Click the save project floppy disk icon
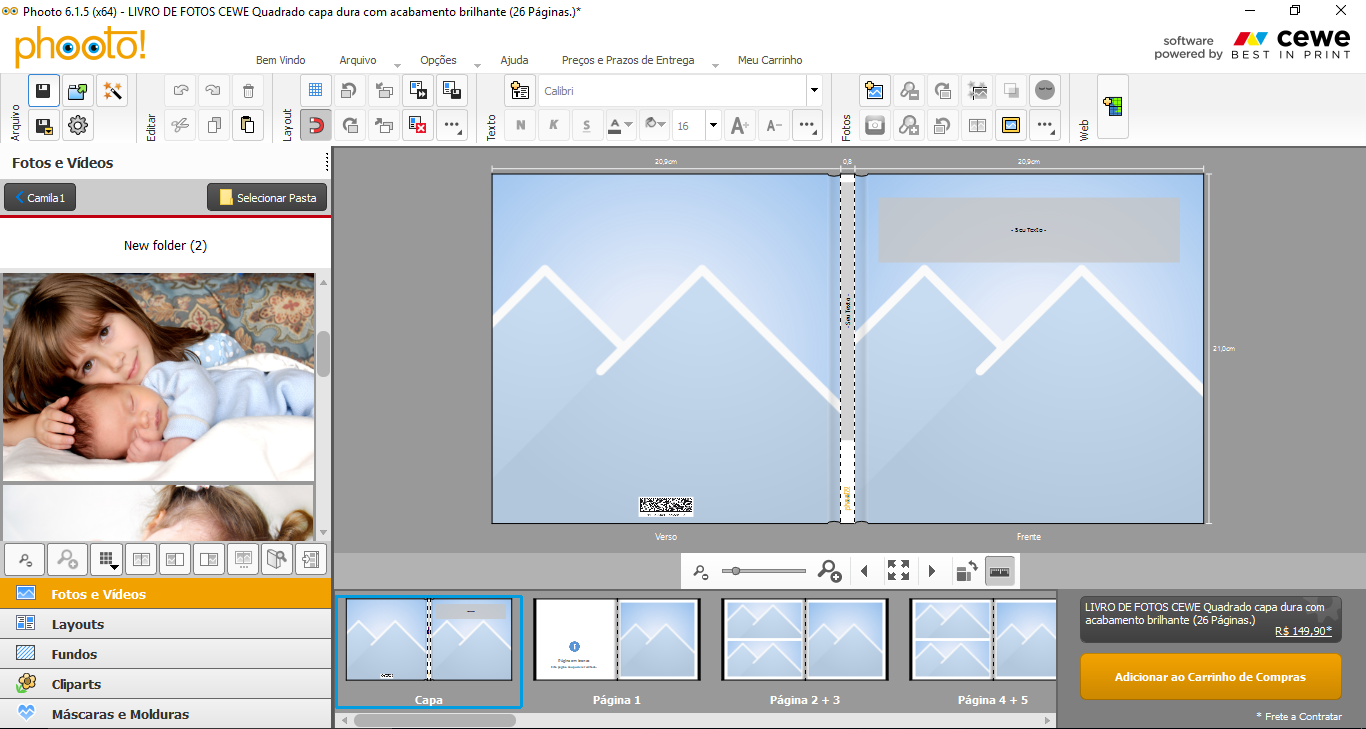The height and width of the screenshot is (729, 1366). tap(44, 91)
